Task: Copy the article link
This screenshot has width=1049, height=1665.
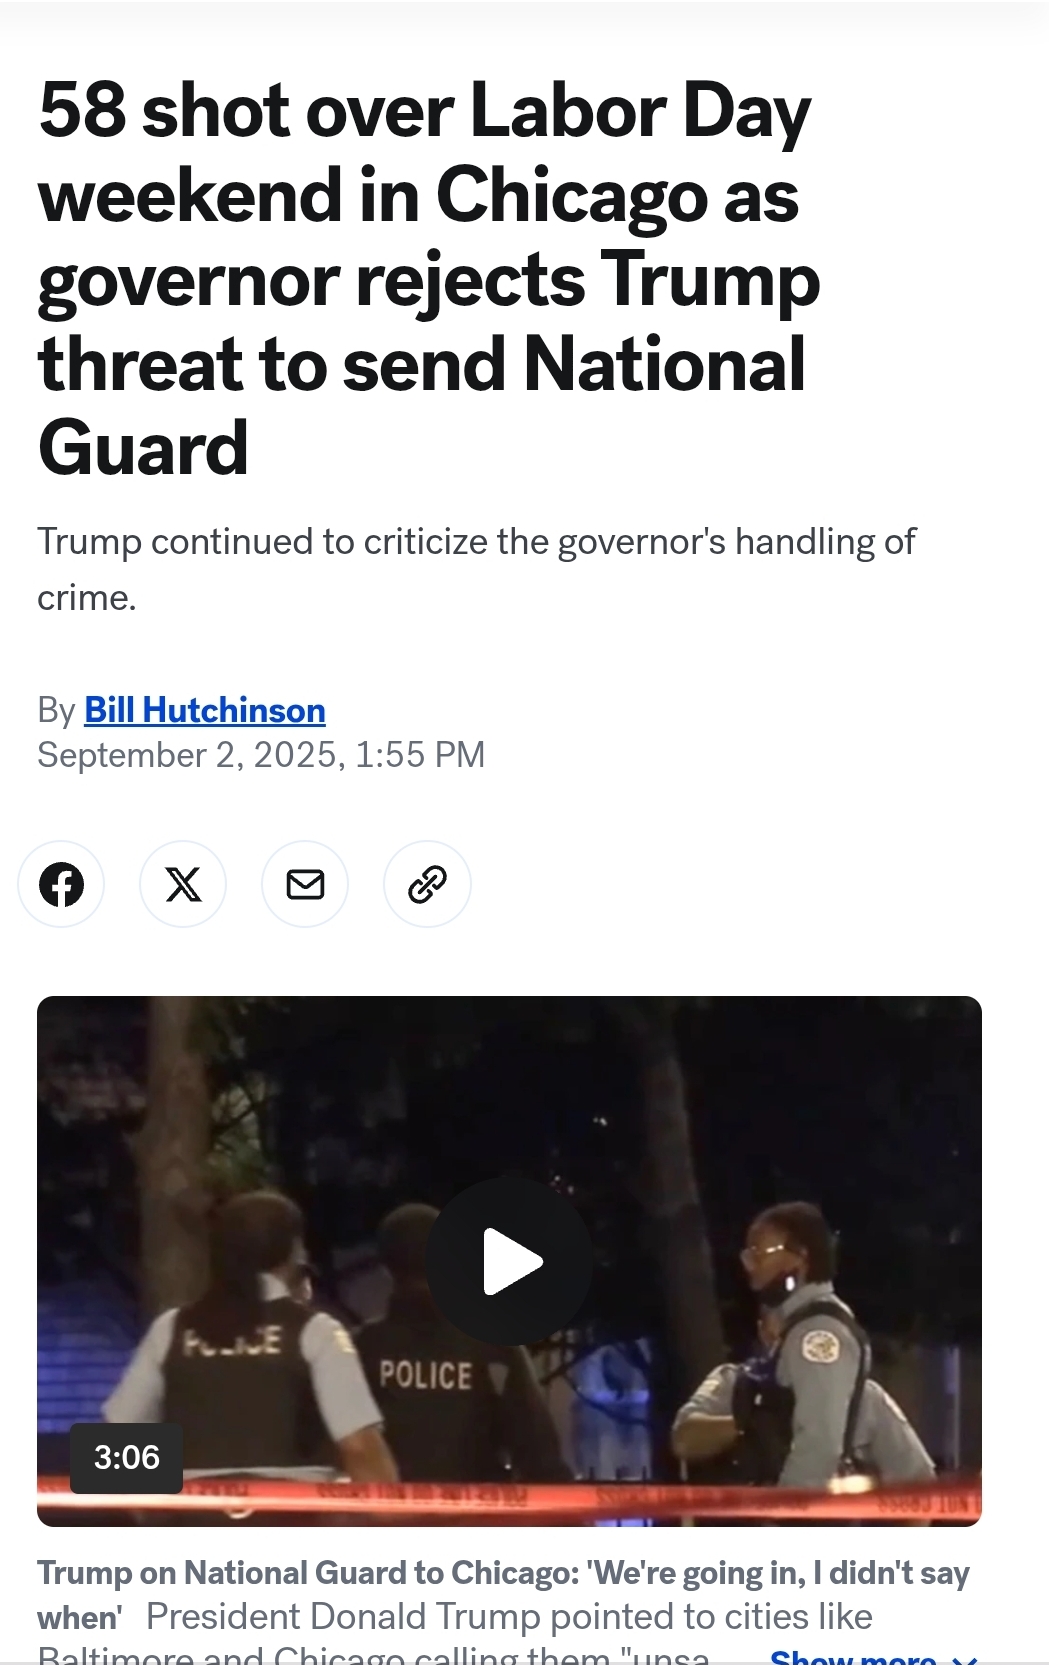Action: click(x=427, y=884)
